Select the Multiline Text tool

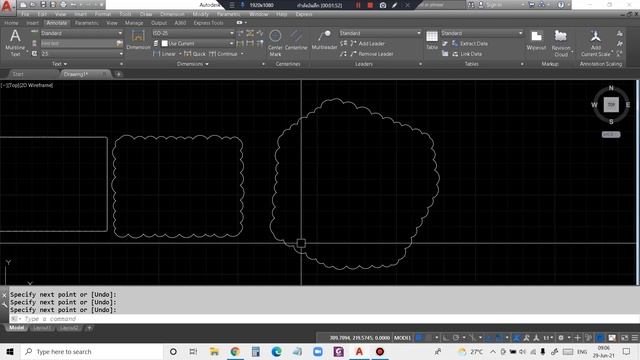click(15, 42)
